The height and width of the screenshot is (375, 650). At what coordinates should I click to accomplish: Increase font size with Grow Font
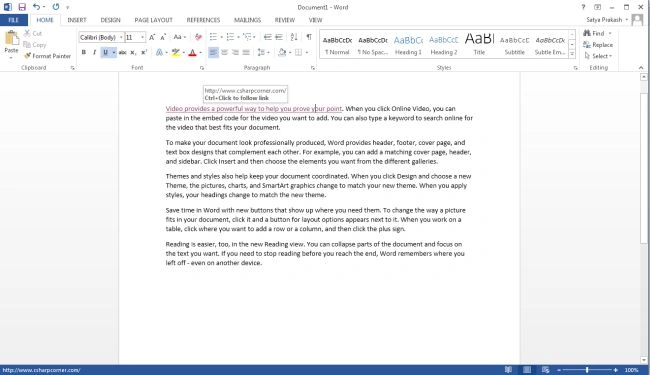[x=152, y=37]
